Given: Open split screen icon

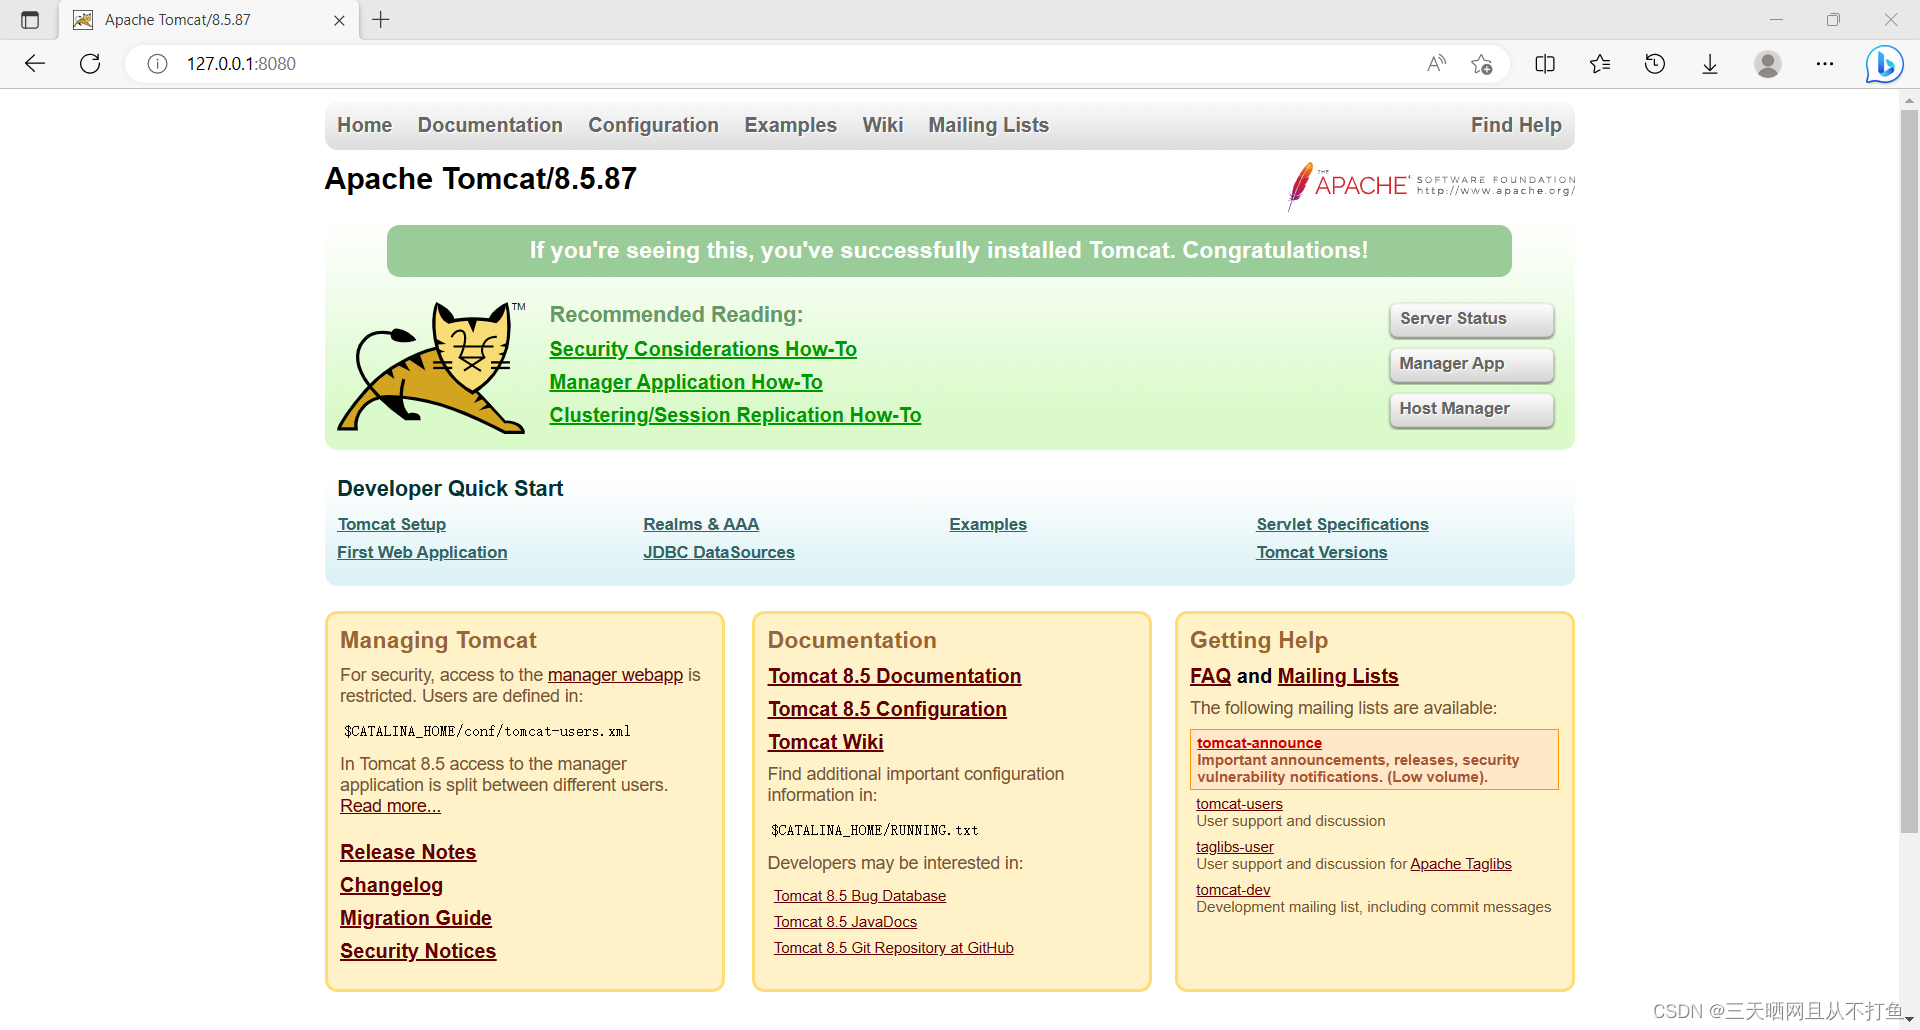Looking at the screenshot, I should click(1545, 64).
